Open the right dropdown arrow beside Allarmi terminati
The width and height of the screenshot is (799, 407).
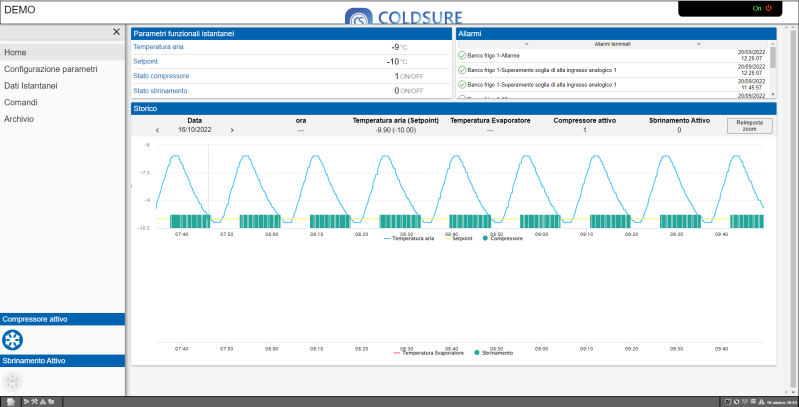[699, 44]
